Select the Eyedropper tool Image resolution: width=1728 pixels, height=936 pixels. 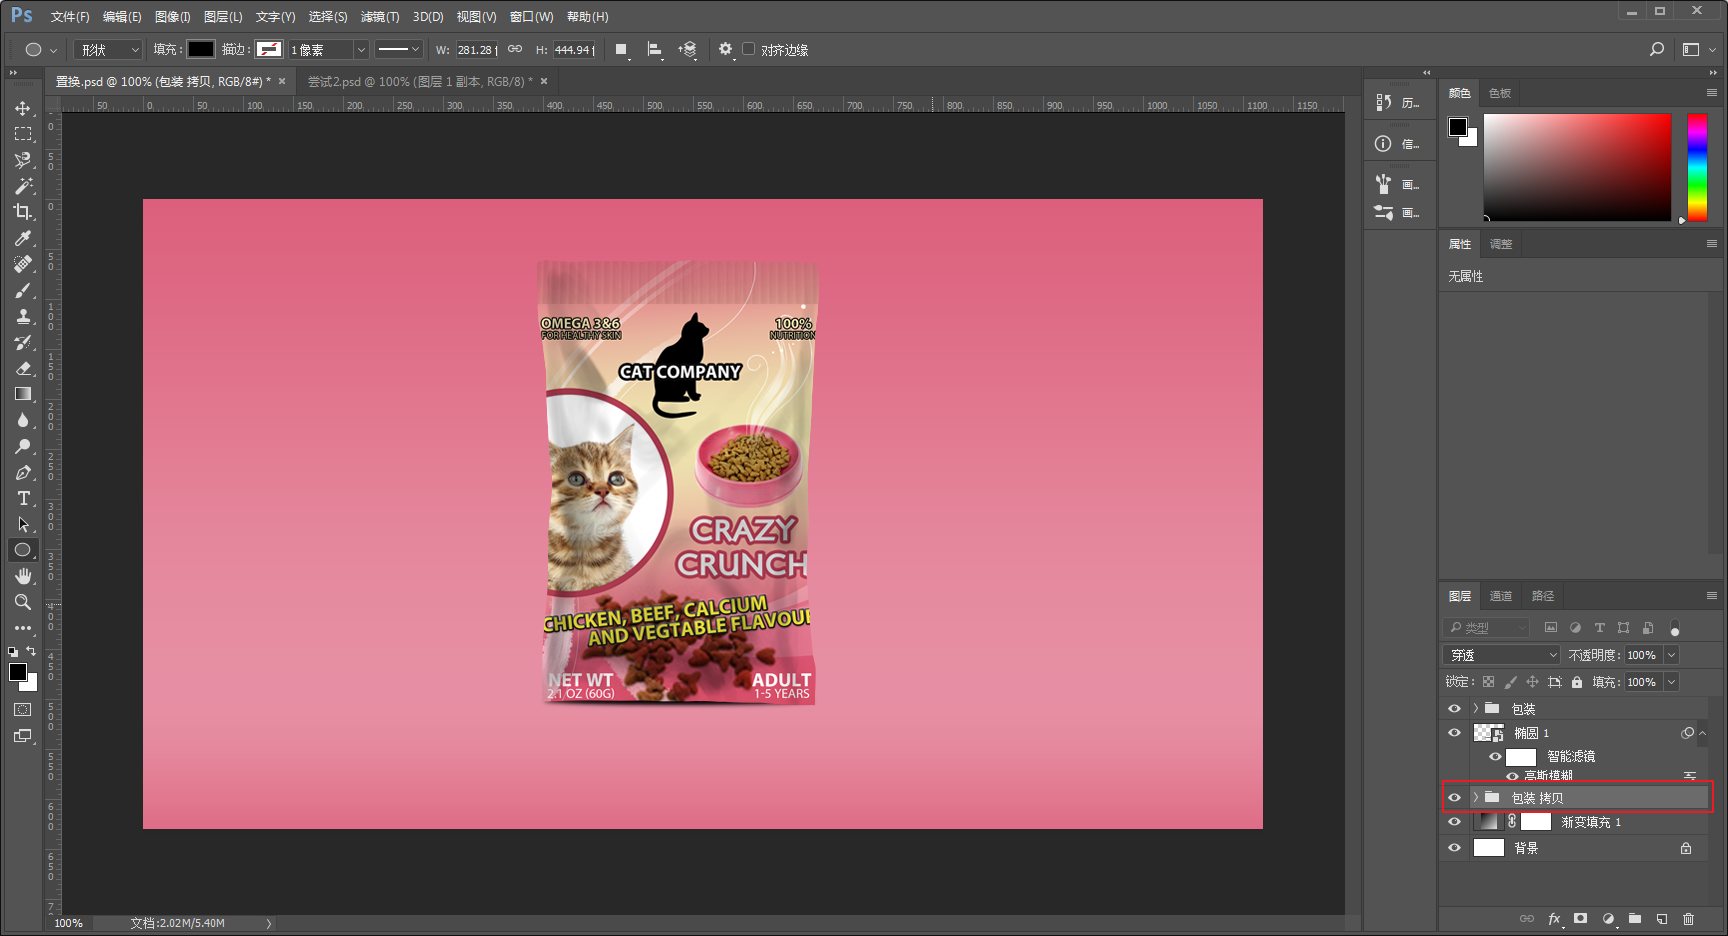pyautogui.click(x=23, y=238)
